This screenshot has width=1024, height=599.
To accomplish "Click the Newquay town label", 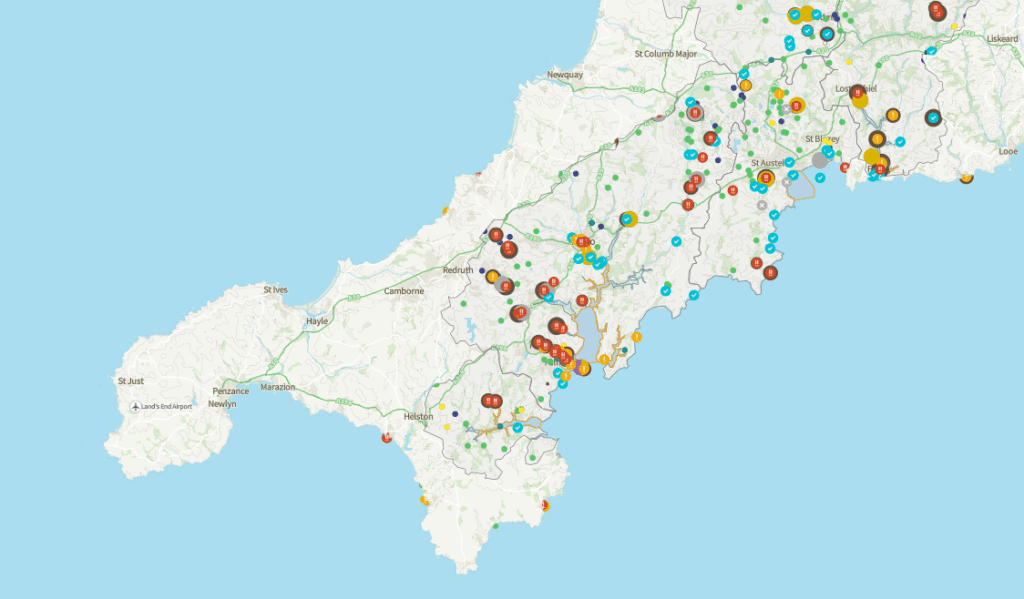I will click(565, 75).
